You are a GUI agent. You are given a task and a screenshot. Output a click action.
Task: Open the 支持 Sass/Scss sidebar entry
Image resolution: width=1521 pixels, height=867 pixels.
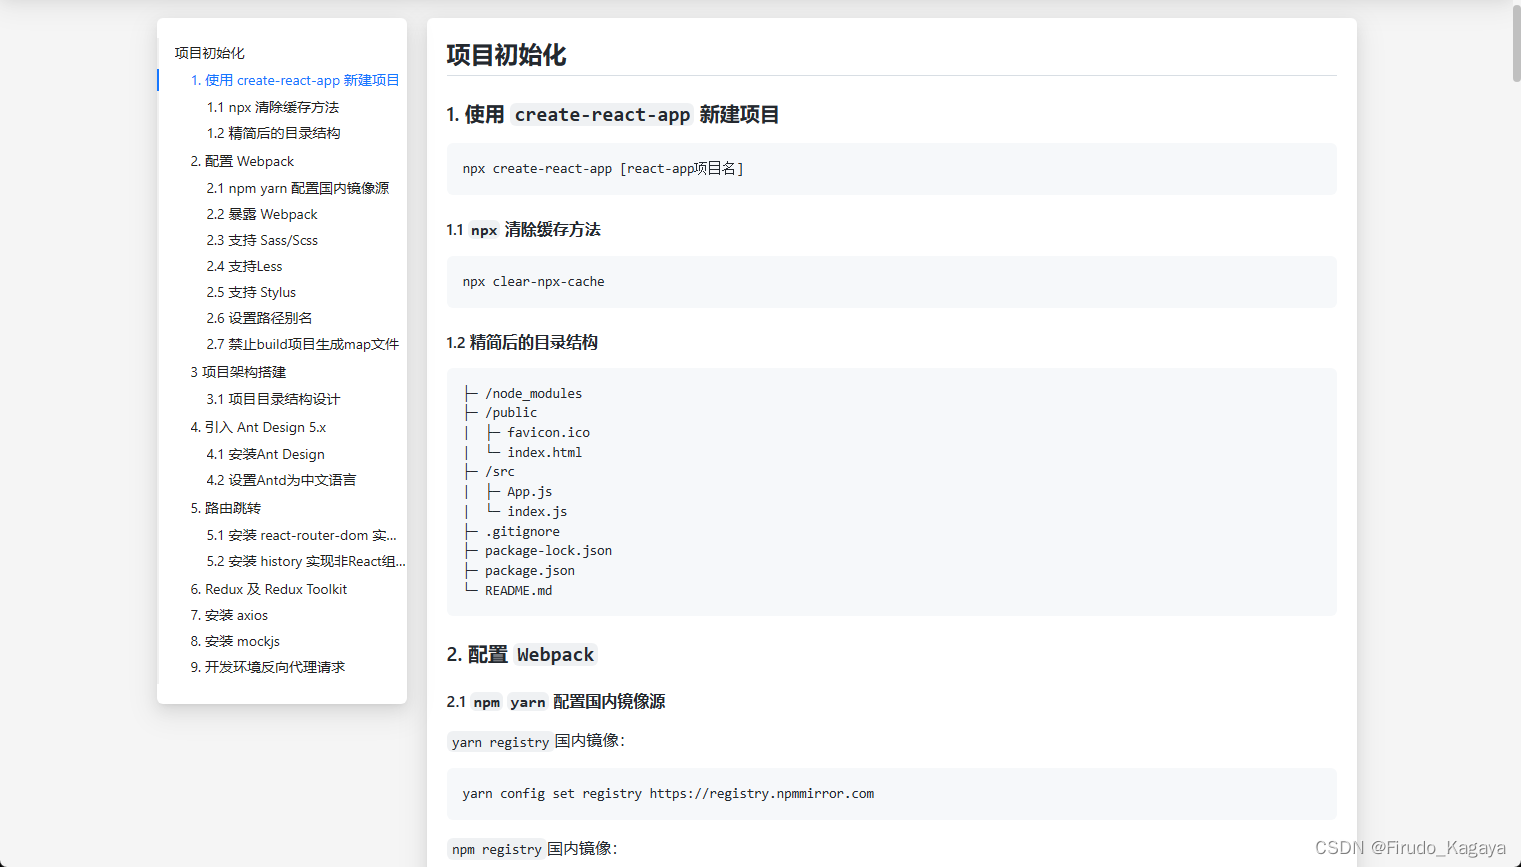[261, 240]
